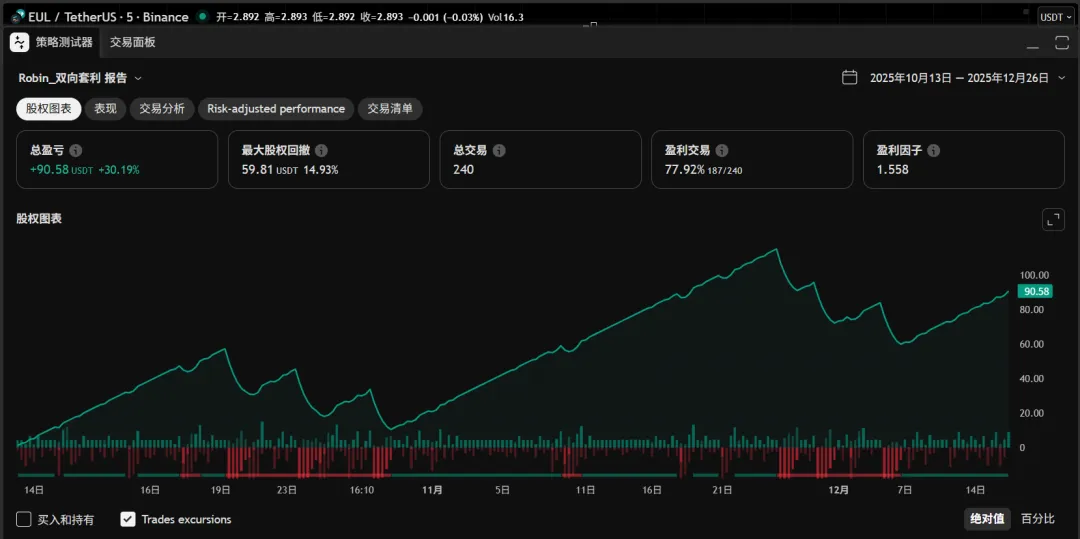Screen dimensions: 1080x539
Task: Open the 交易清单 trade list
Action: tap(390, 109)
